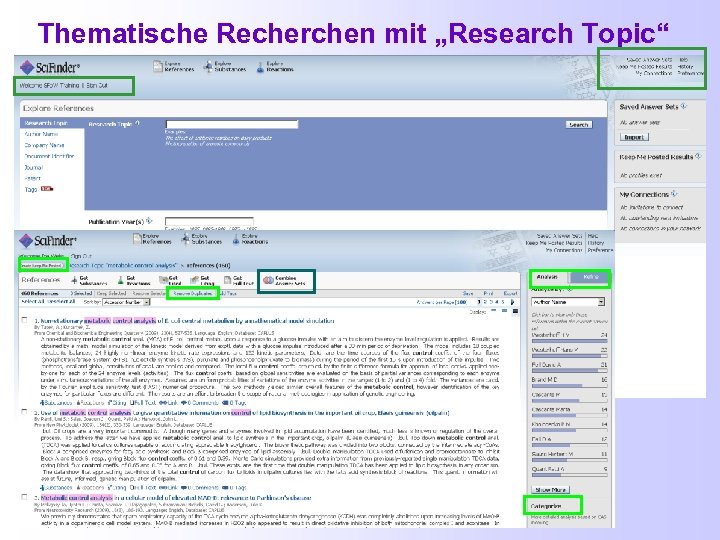720x540 pixels.
Task: Click the Categorize link
Action: pyautogui.click(x=546, y=506)
